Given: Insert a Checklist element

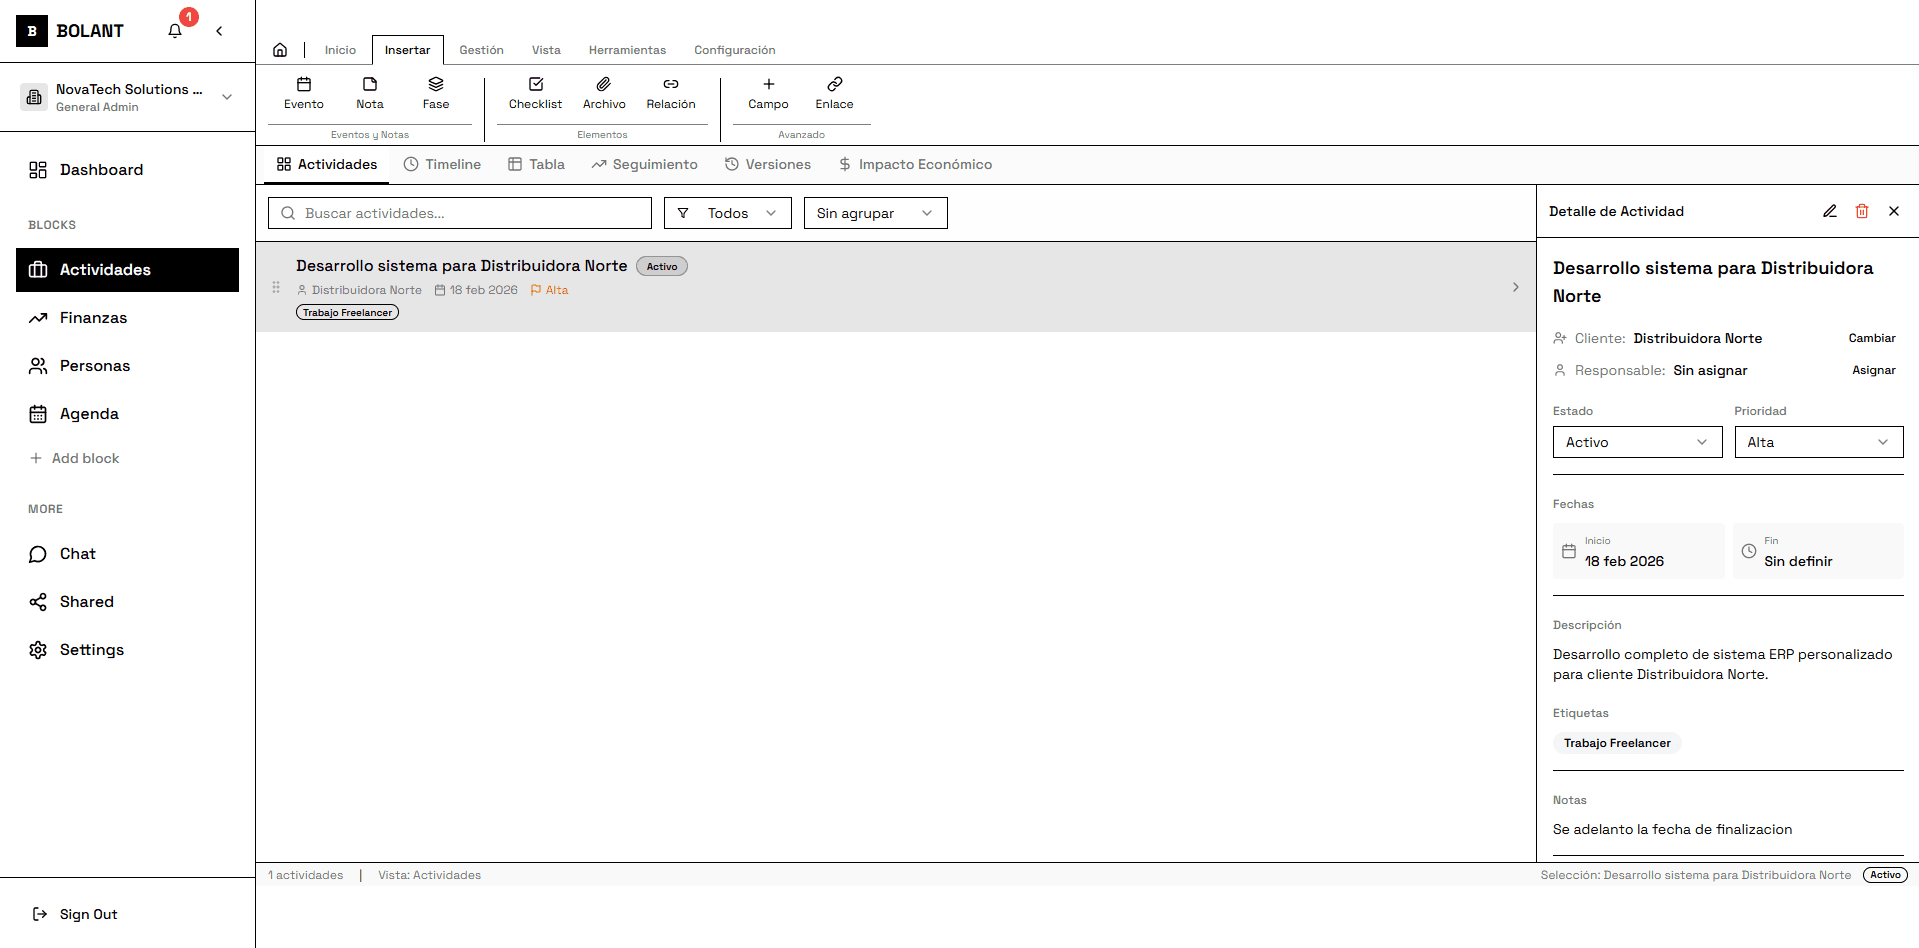Looking at the screenshot, I should click(534, 92).
